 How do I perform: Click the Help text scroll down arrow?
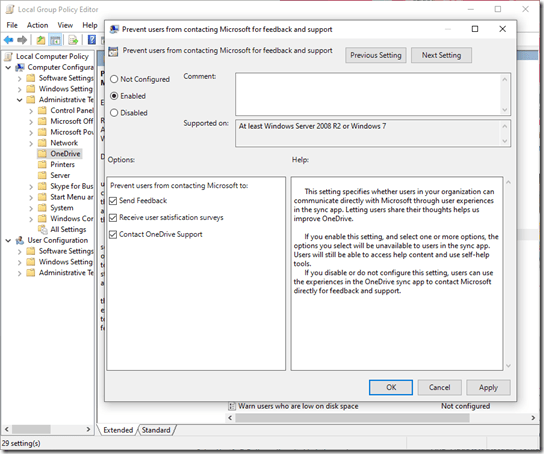508,366
